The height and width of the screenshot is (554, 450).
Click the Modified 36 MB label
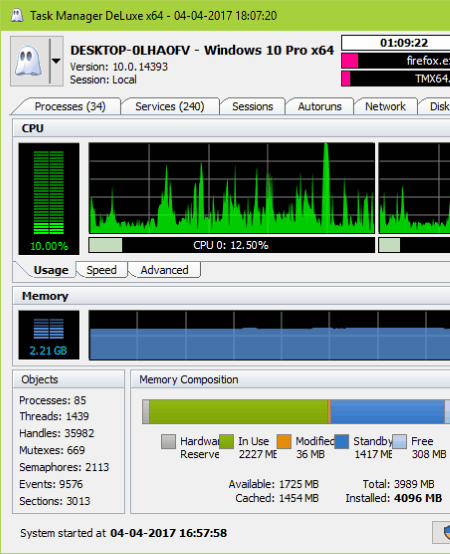[x=315, y=448]
